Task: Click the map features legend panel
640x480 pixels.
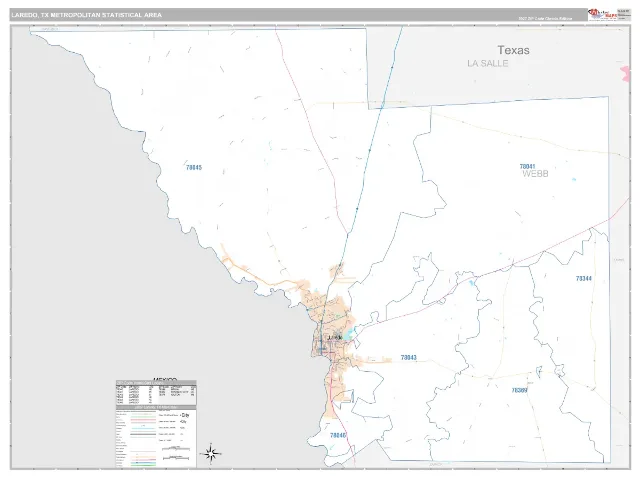Action: 156,437
